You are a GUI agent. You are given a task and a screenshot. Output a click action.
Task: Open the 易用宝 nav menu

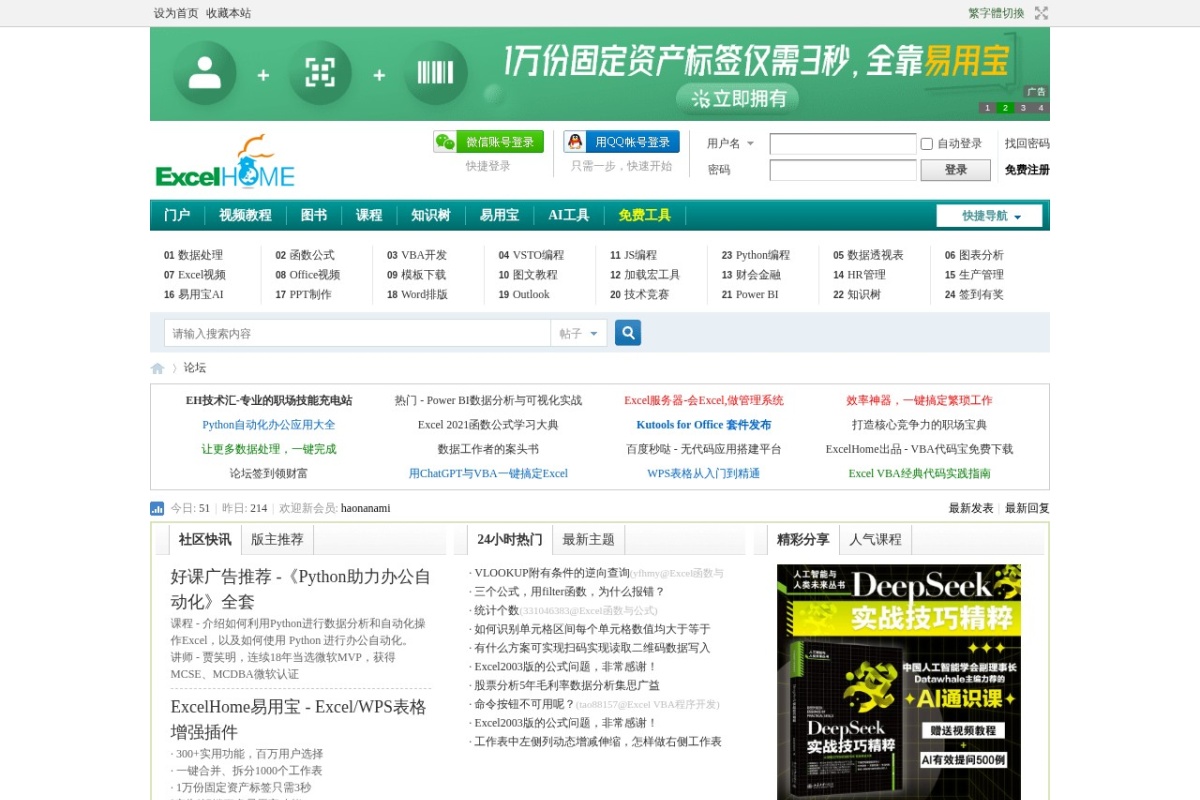(499, 215)
